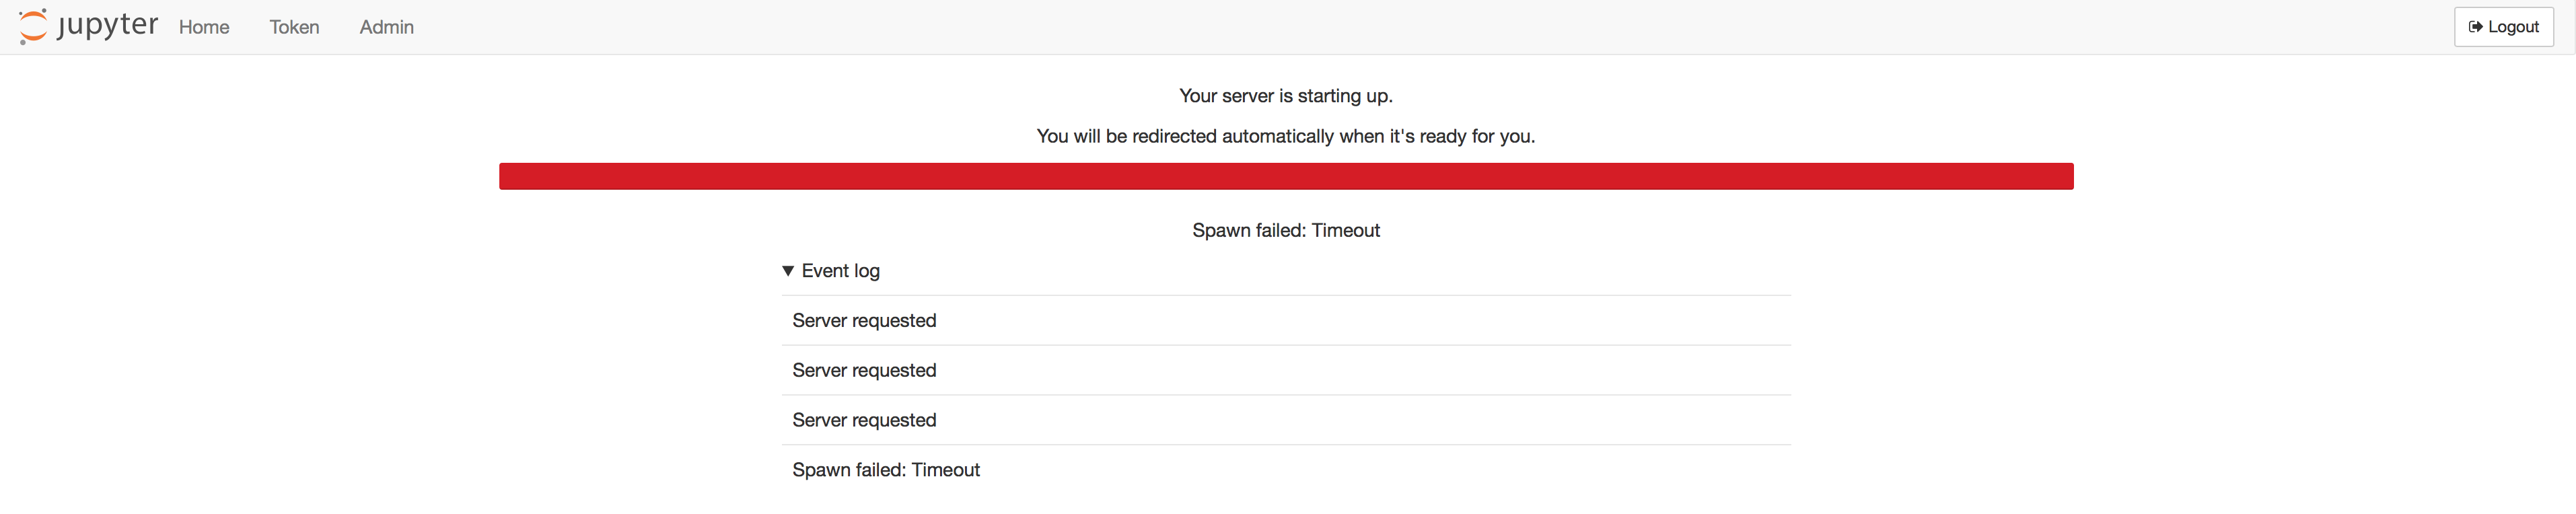Select the second Server requested entry

1286,370
